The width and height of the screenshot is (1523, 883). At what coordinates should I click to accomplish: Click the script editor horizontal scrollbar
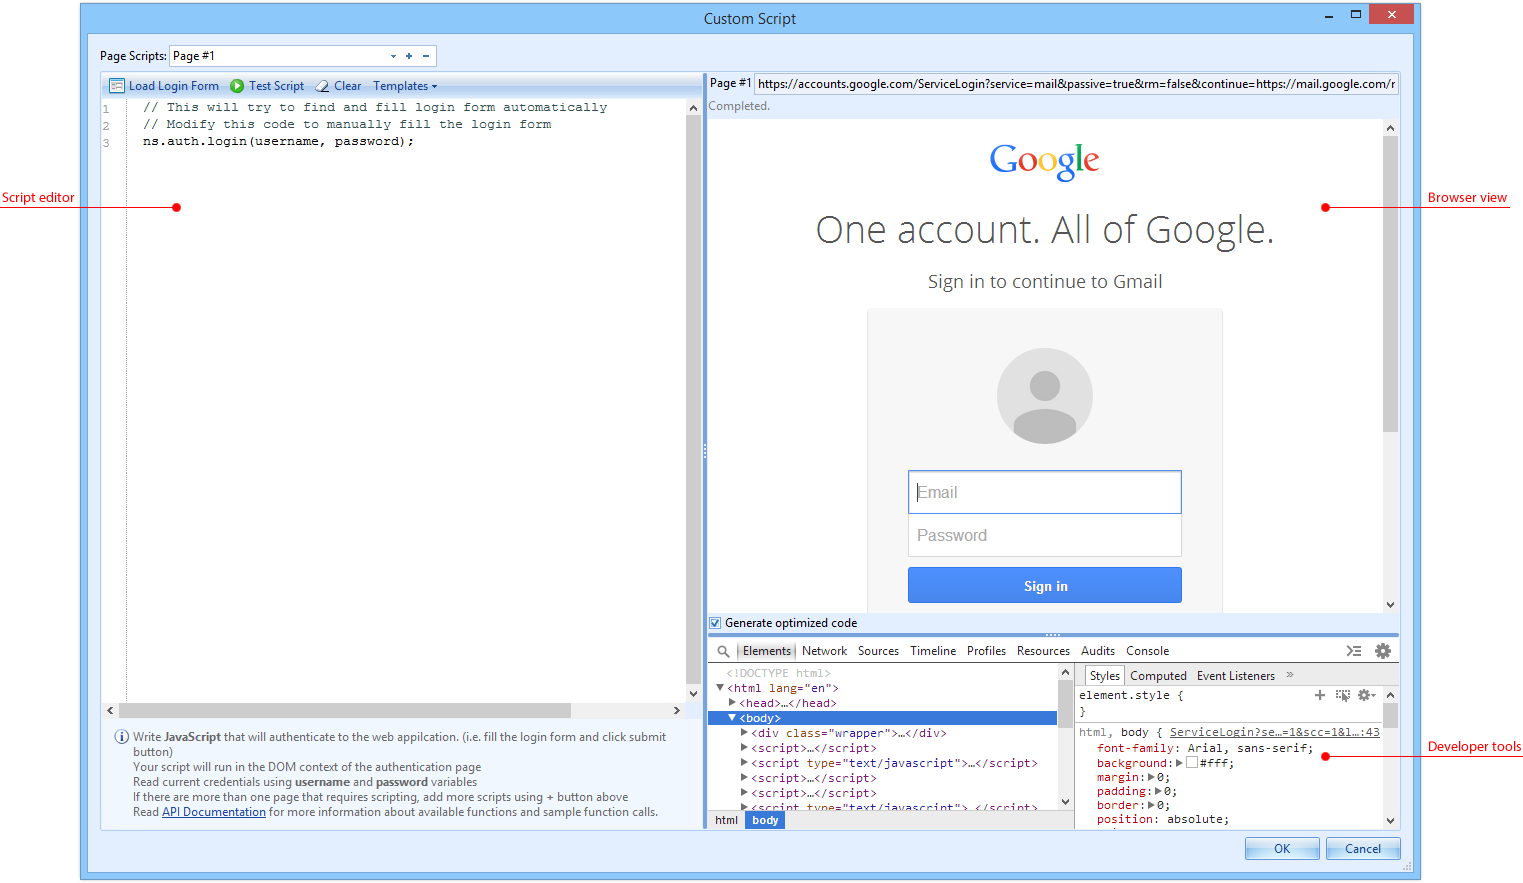coord(345,710)
